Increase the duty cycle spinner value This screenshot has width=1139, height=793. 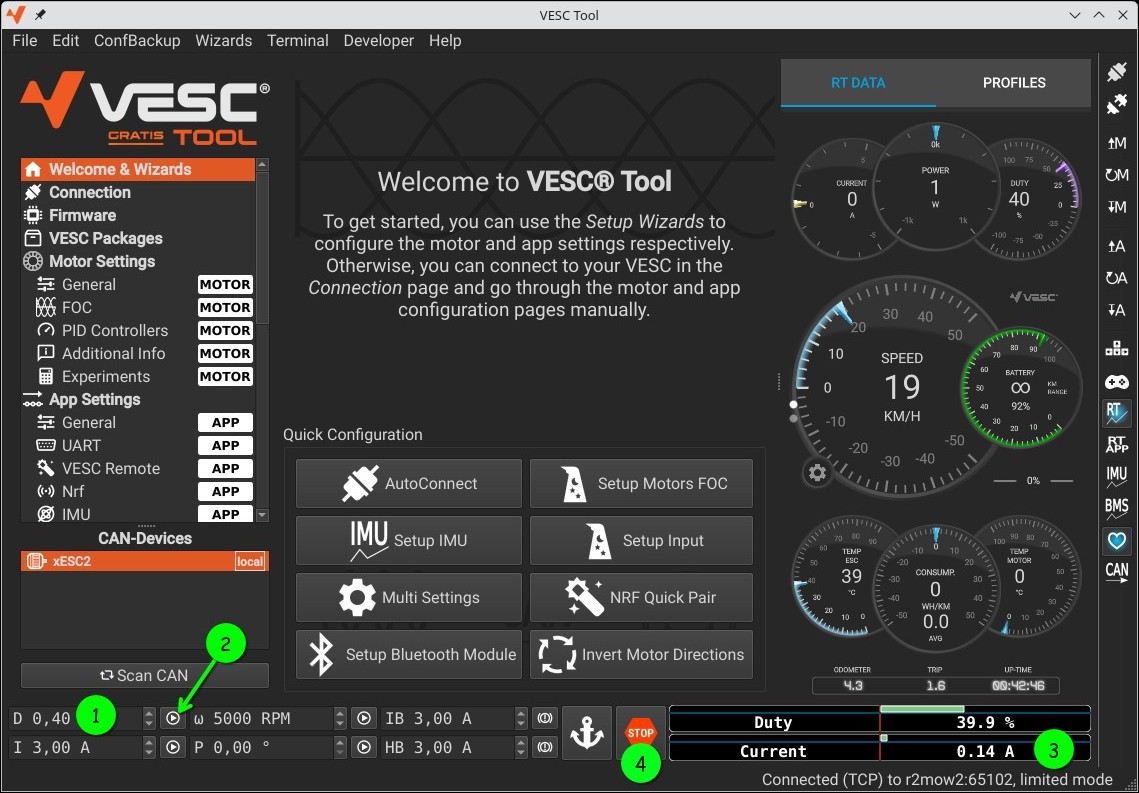pyautogui.click(x=149, y=713)
